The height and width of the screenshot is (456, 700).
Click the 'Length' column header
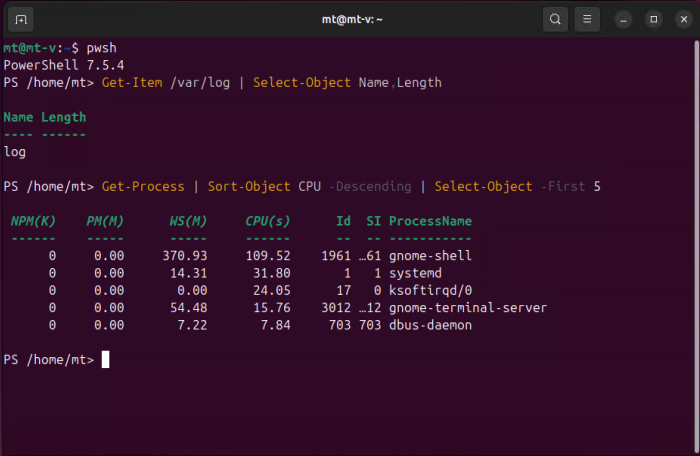[x=63, y=117]
